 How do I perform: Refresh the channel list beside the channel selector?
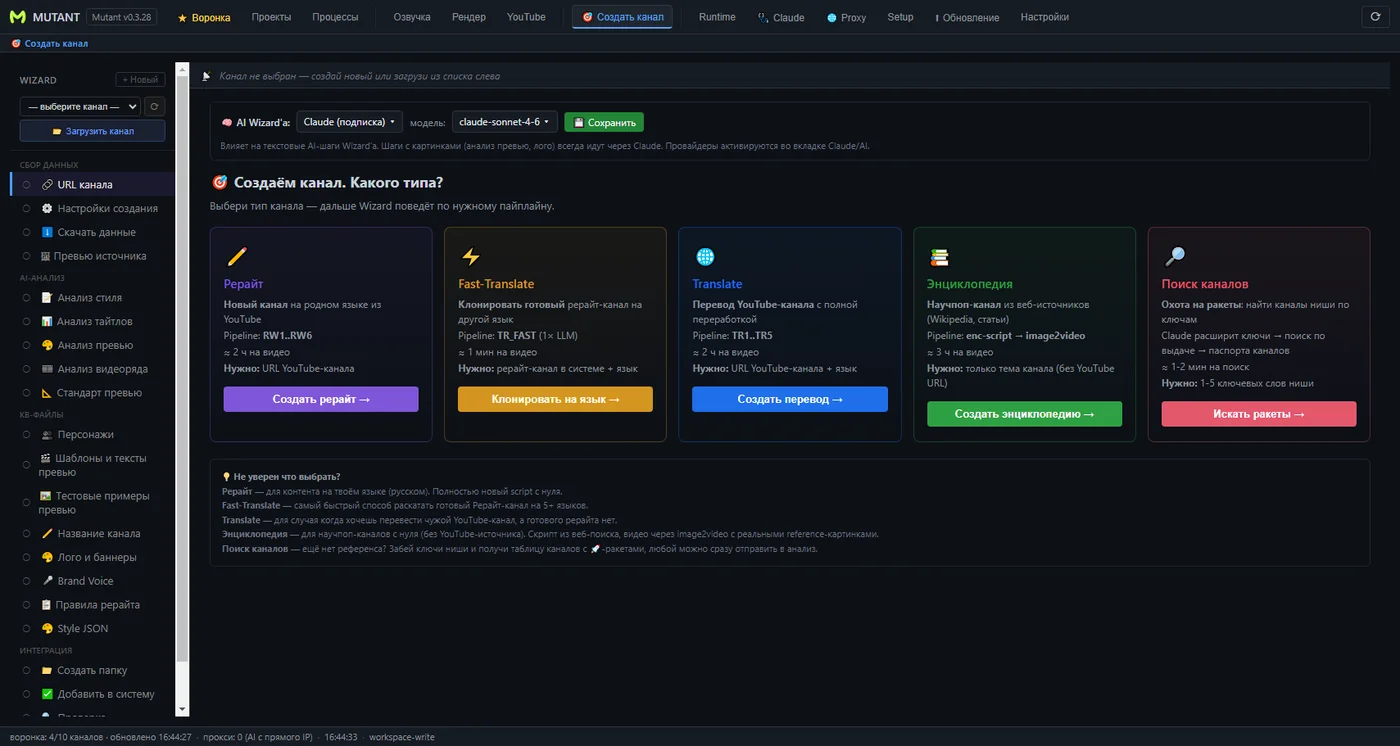pos(155,106)
